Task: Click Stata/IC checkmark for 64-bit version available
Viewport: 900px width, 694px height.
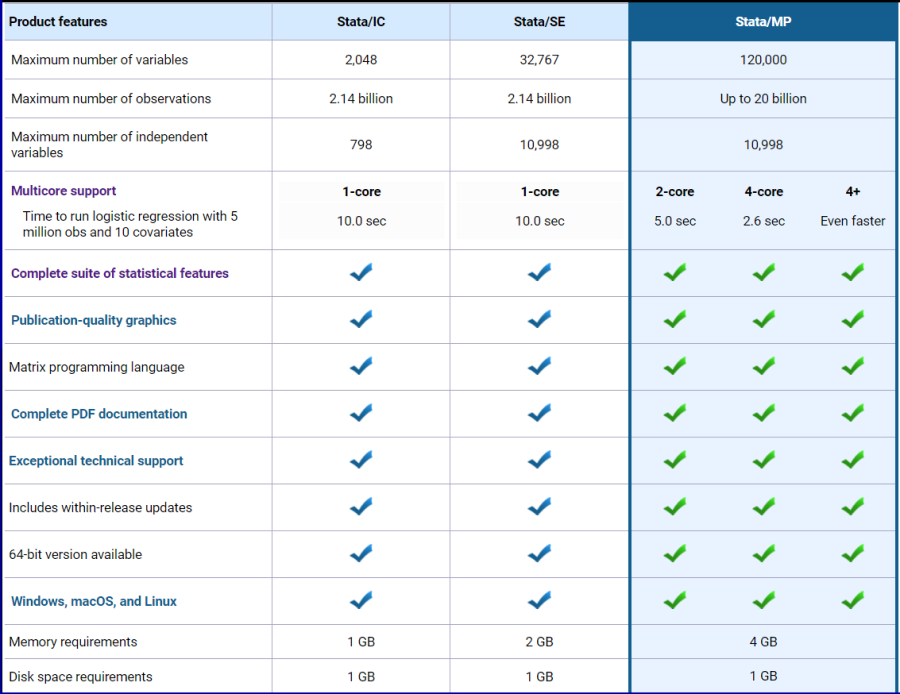Action: point(361,554)
